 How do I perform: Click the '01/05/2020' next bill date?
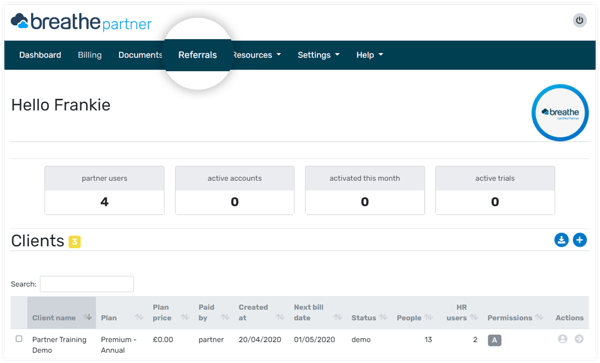point(314,340)
